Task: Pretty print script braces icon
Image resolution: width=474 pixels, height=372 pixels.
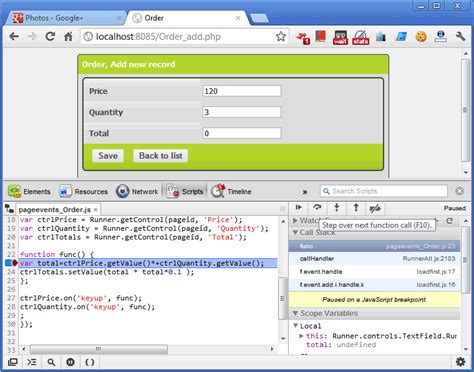Action: tap(90, 362)
